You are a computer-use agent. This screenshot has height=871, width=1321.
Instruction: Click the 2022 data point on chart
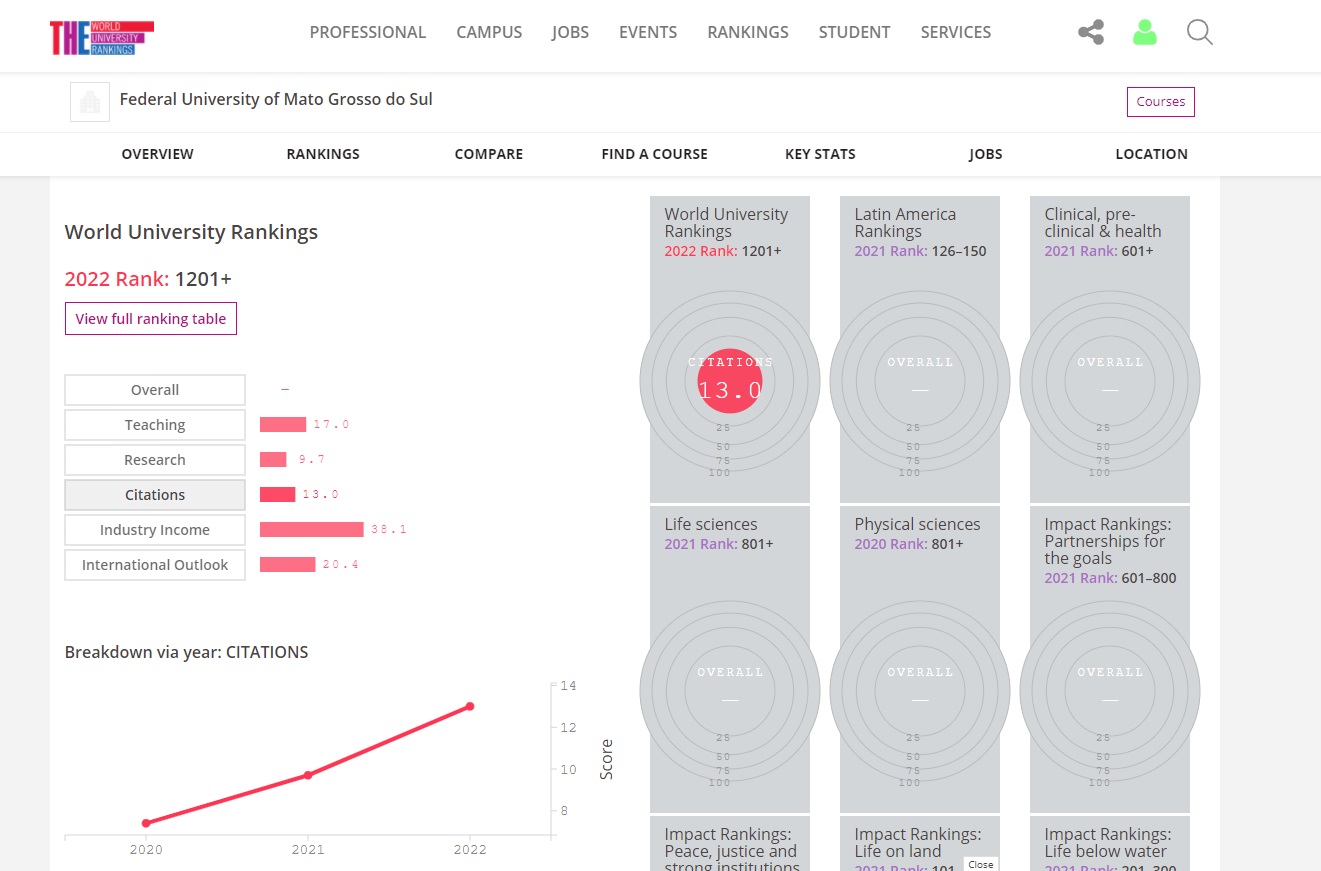[x=470, y=706]
